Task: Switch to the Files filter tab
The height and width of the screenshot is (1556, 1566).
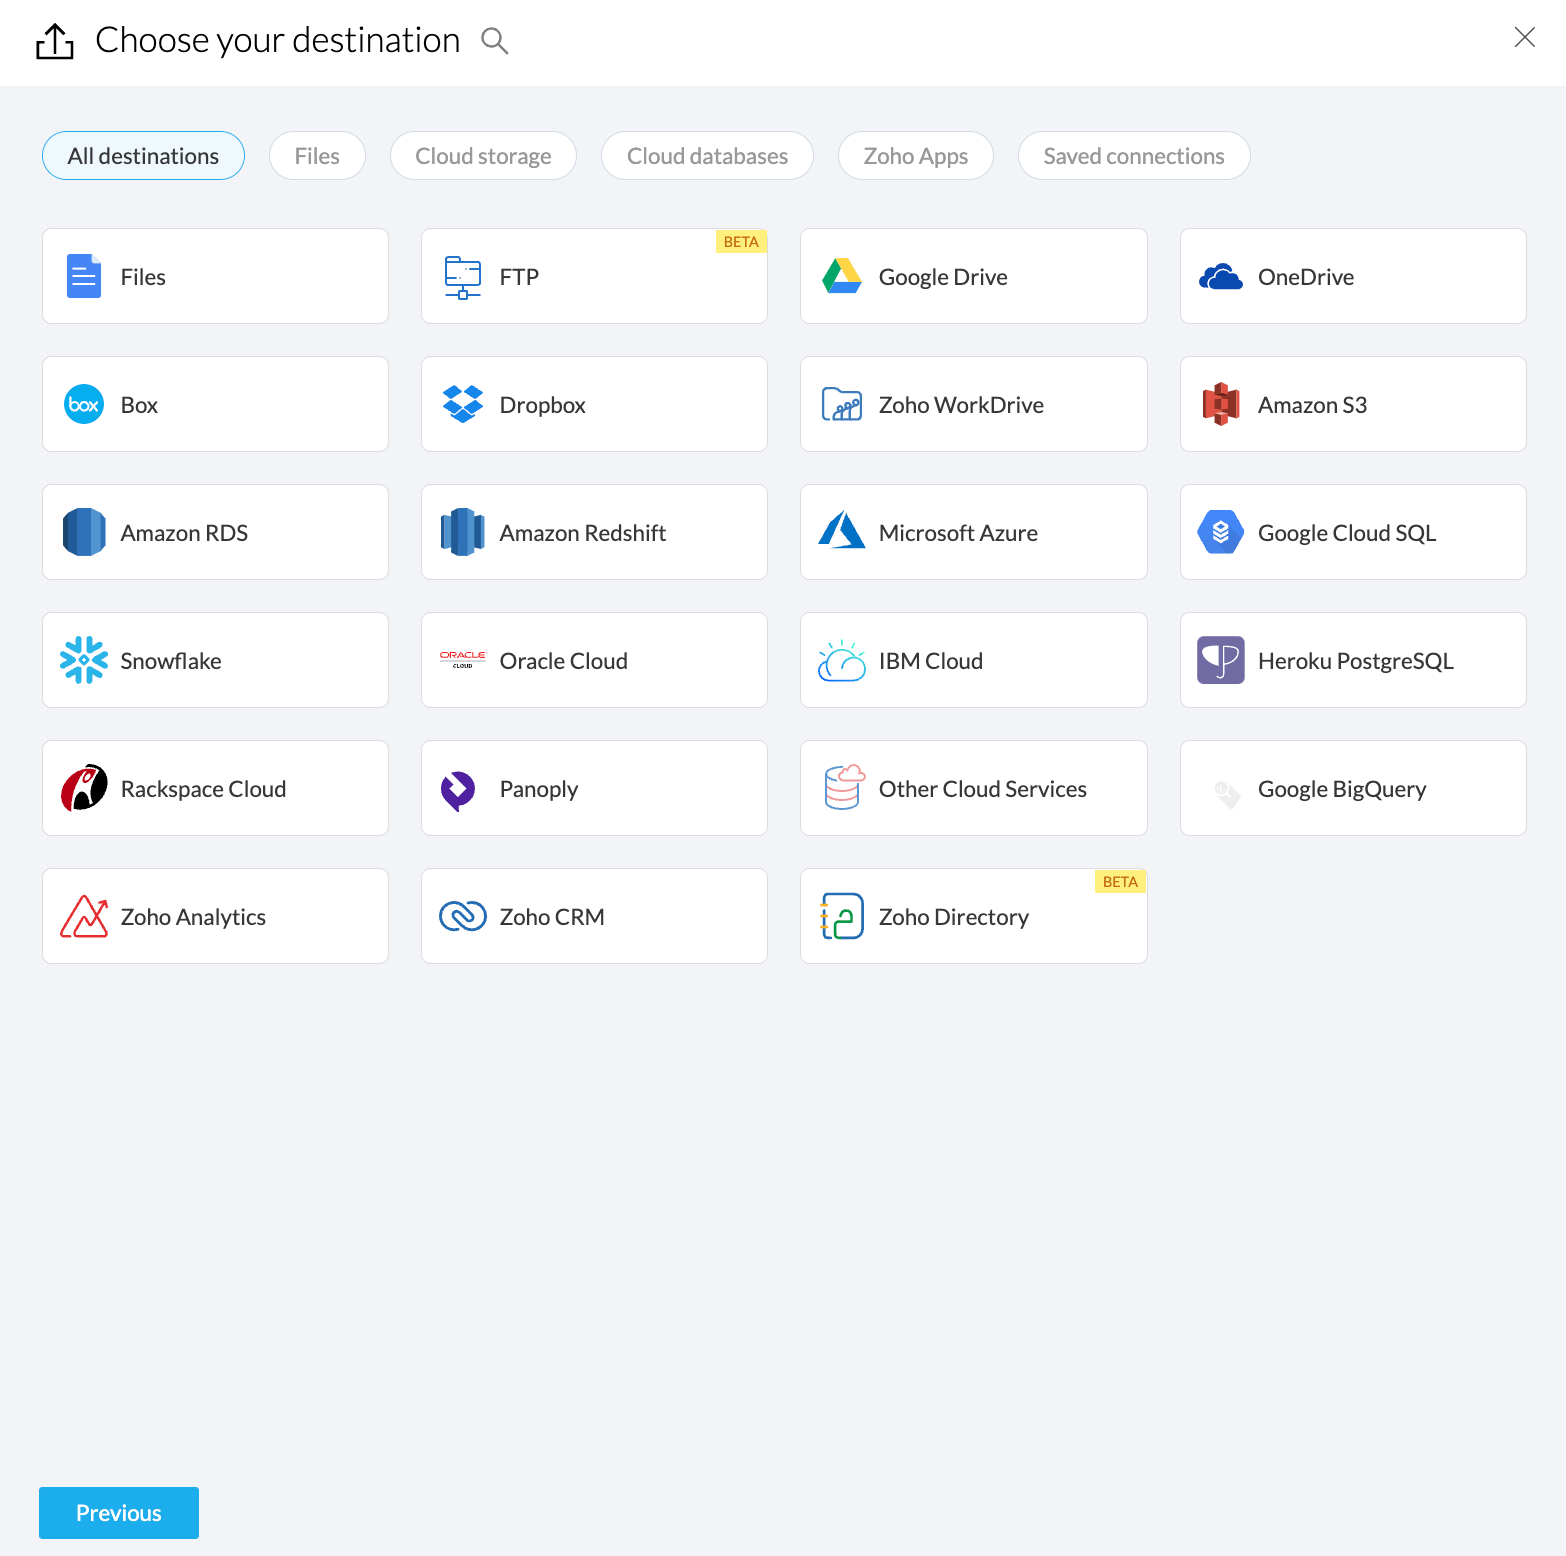Action: (x=317, y=156)
